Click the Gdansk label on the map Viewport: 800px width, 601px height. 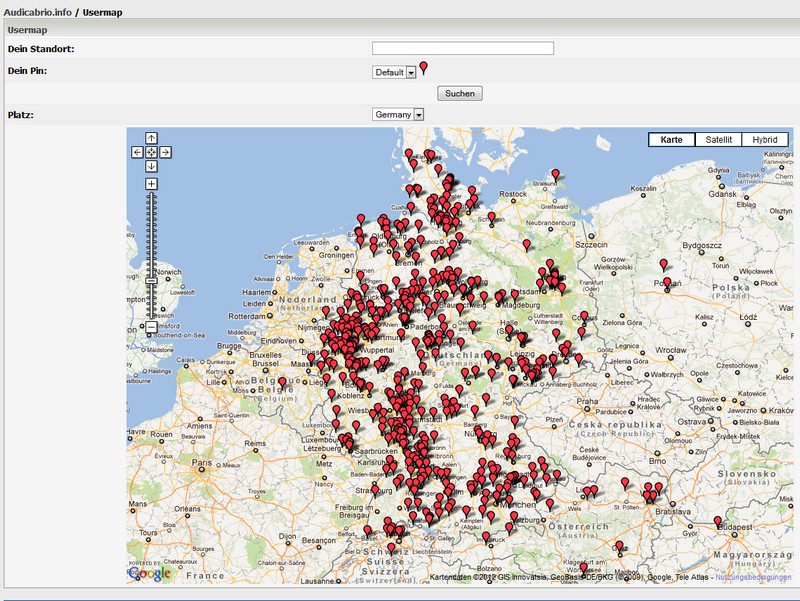722,194
